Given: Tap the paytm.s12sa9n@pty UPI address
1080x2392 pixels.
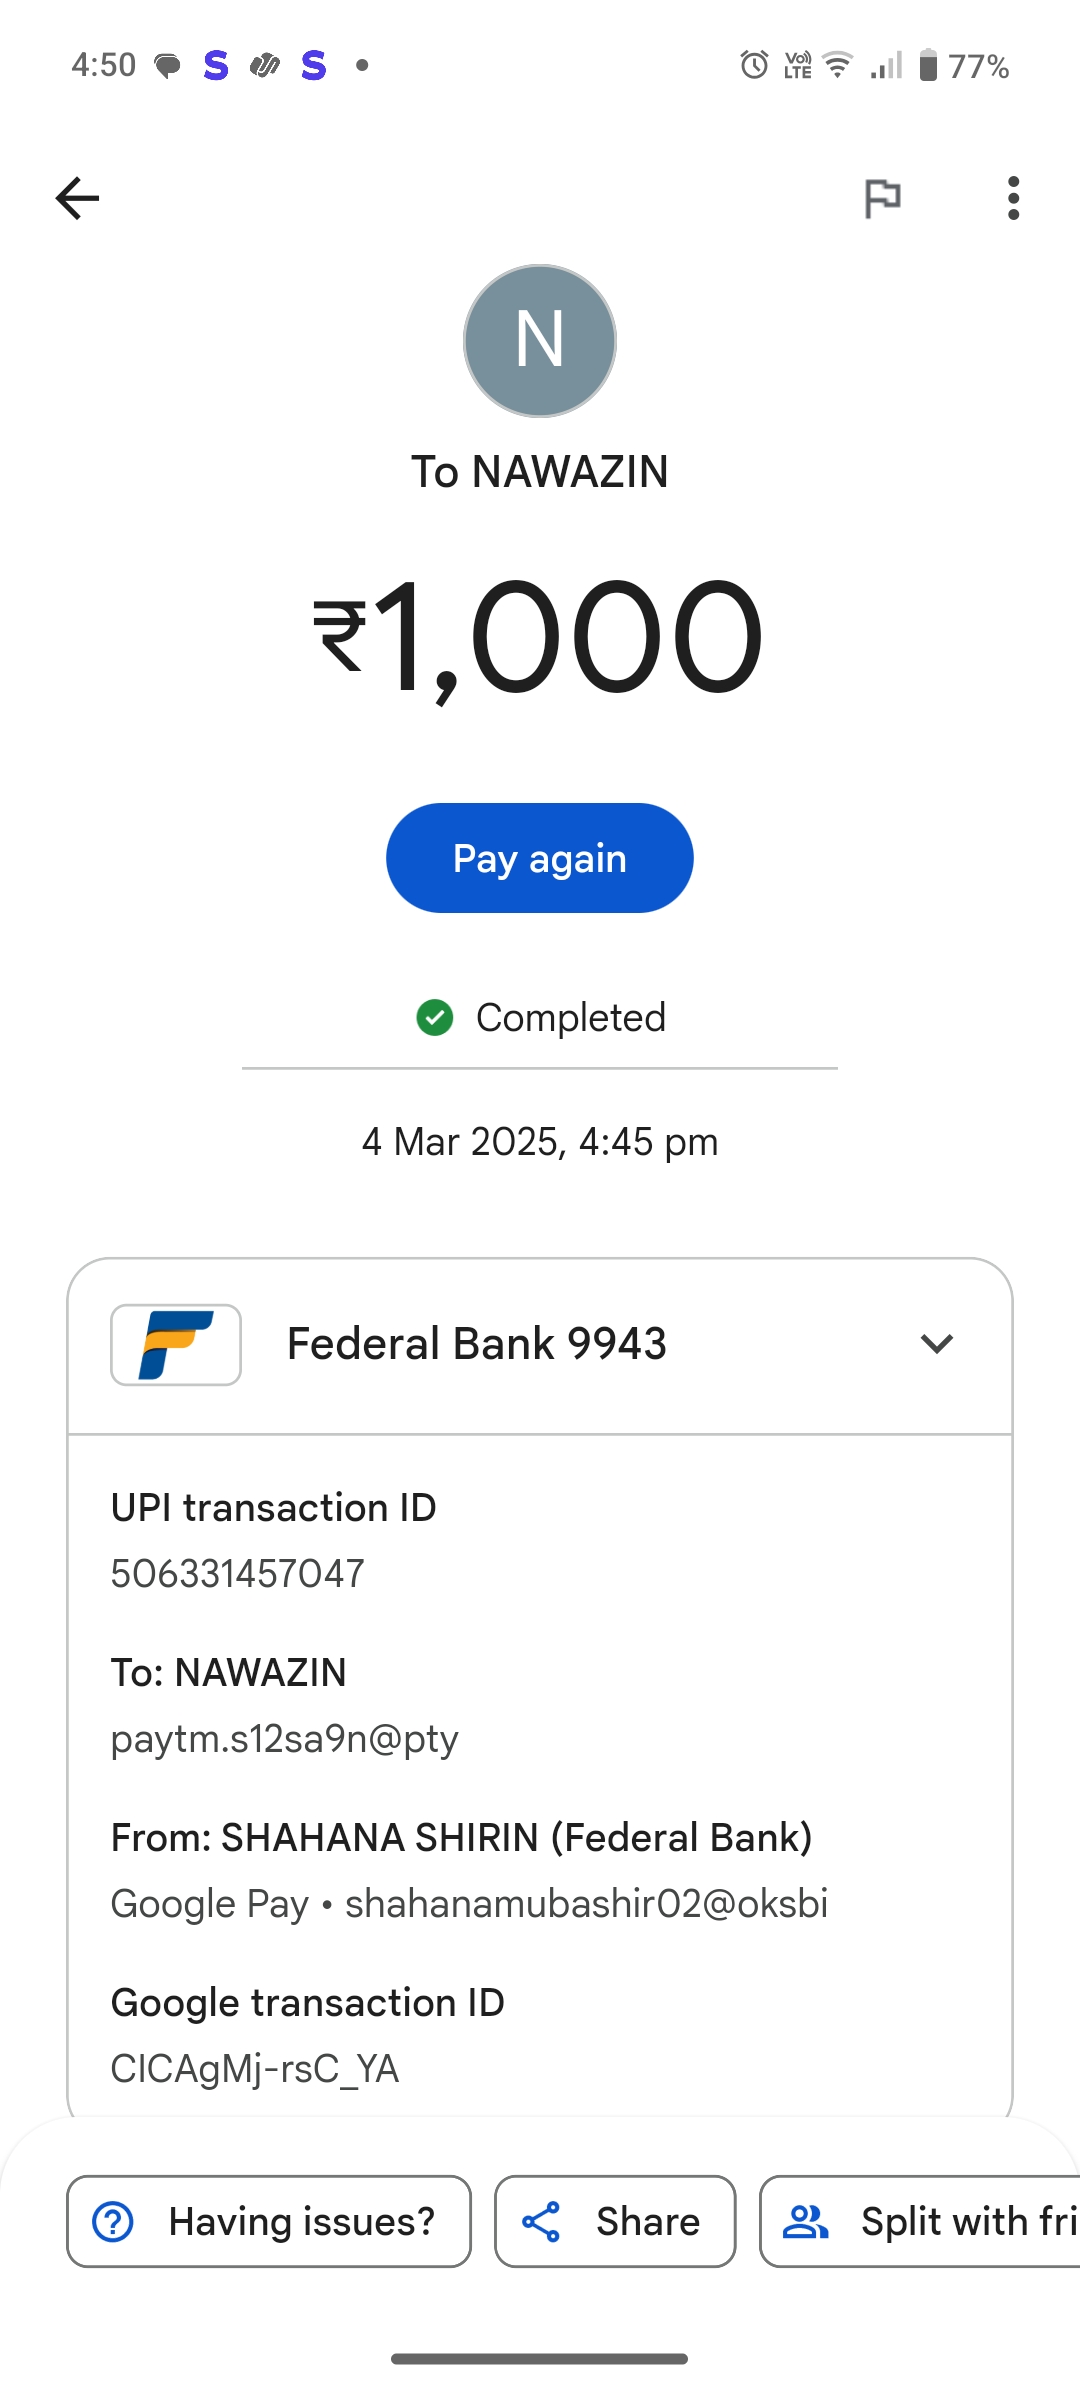Looking at the screenshot, I should [285, 1739].
